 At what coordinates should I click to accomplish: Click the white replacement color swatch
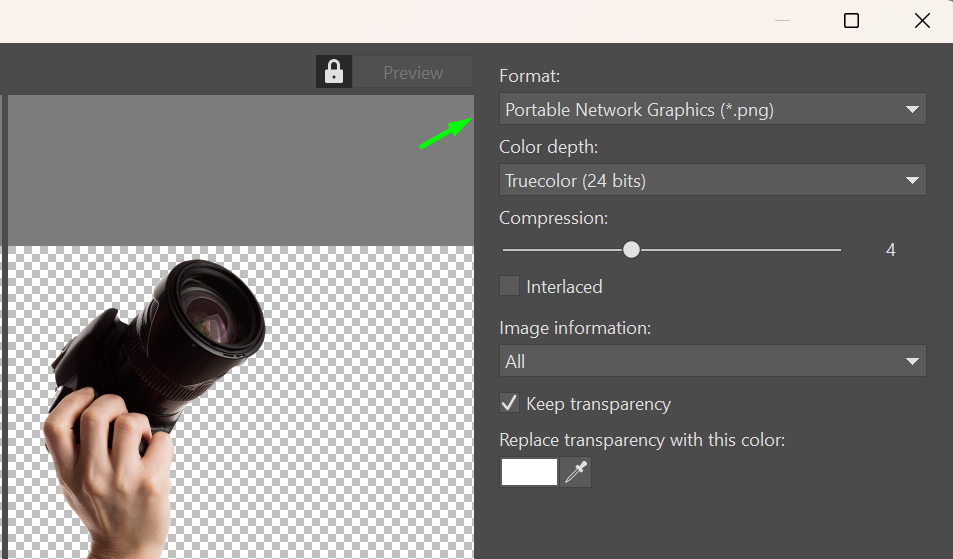(x=529, y=472)
